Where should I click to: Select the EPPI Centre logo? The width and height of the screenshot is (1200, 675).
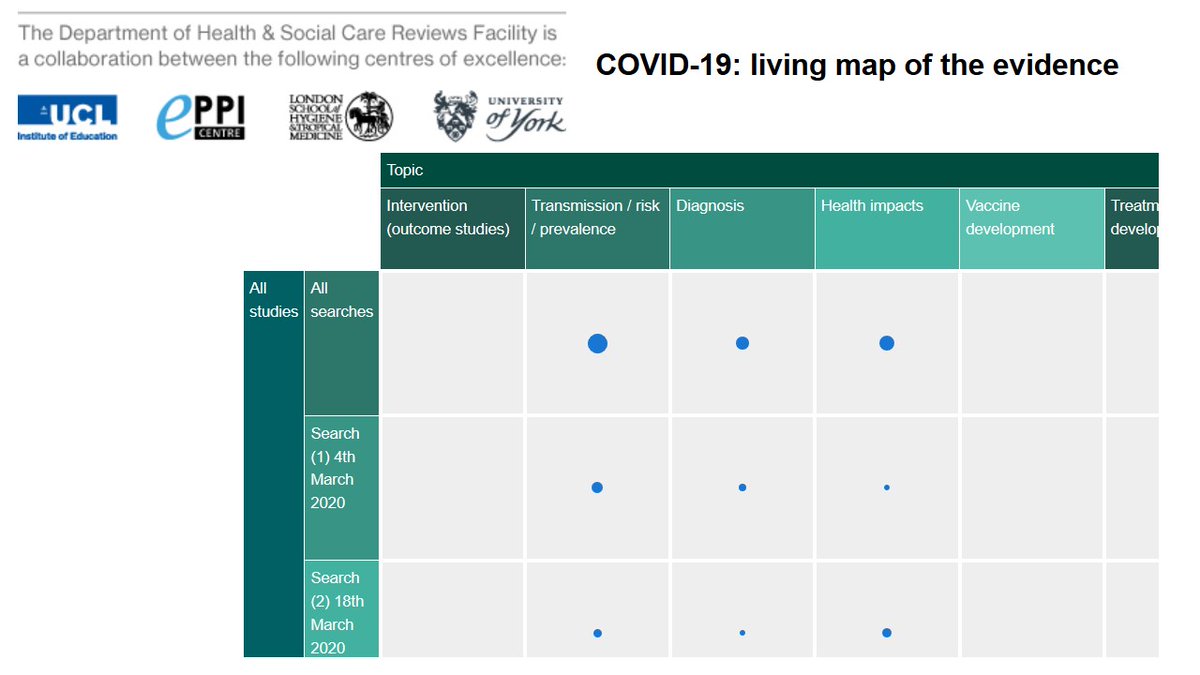pyautogui.click(x=199, y=114)
